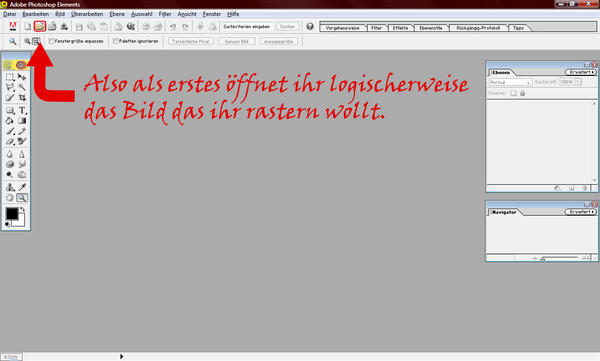Select the Zoom tool in toolbox
This screenshot has width=600, height=361.
point(22,198)
